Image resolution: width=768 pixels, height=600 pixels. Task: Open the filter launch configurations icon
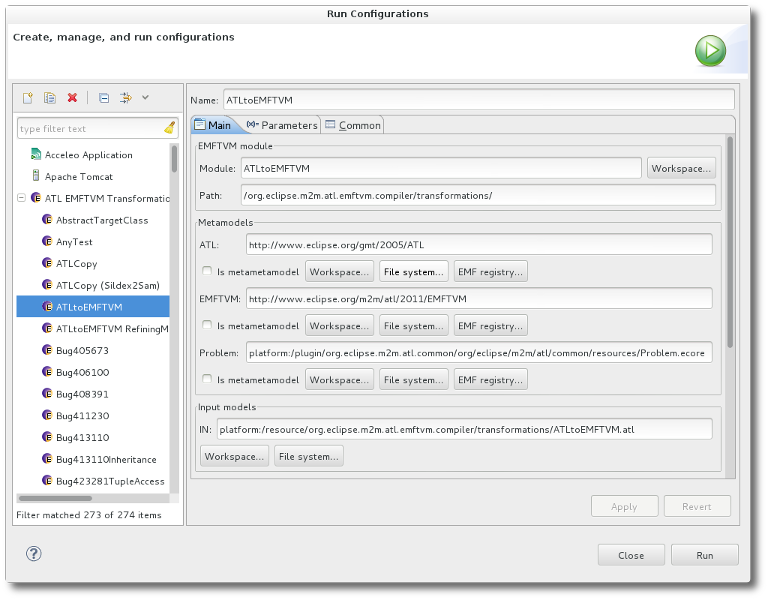125,98
